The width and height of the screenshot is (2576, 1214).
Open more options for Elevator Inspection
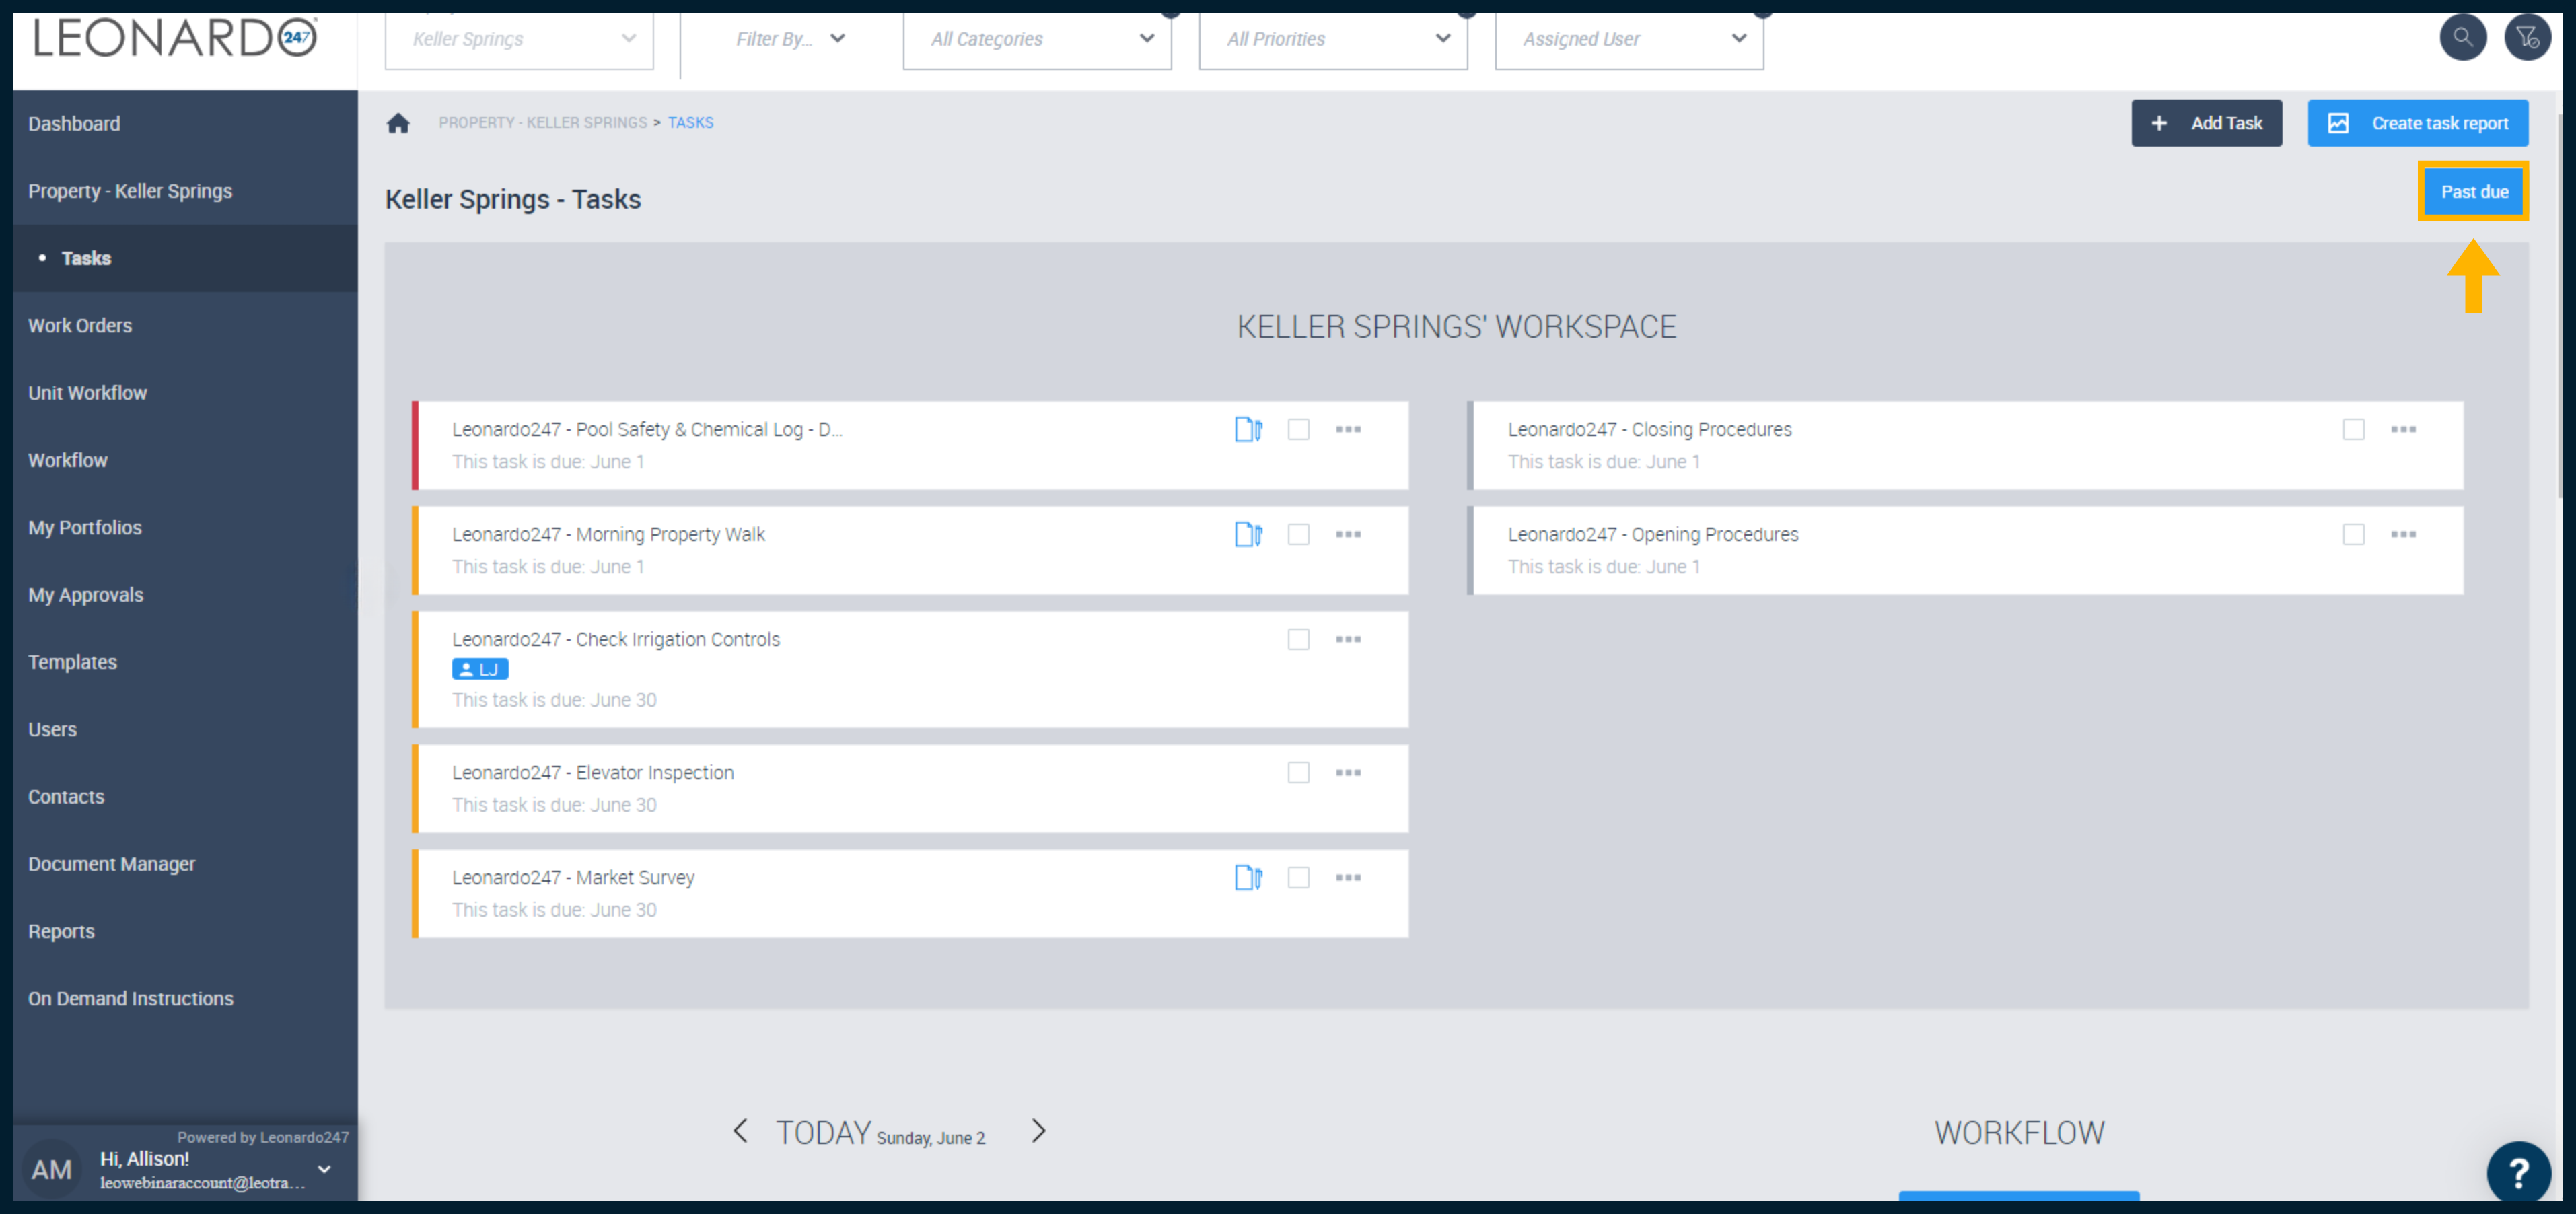[x=1348, y=772]
